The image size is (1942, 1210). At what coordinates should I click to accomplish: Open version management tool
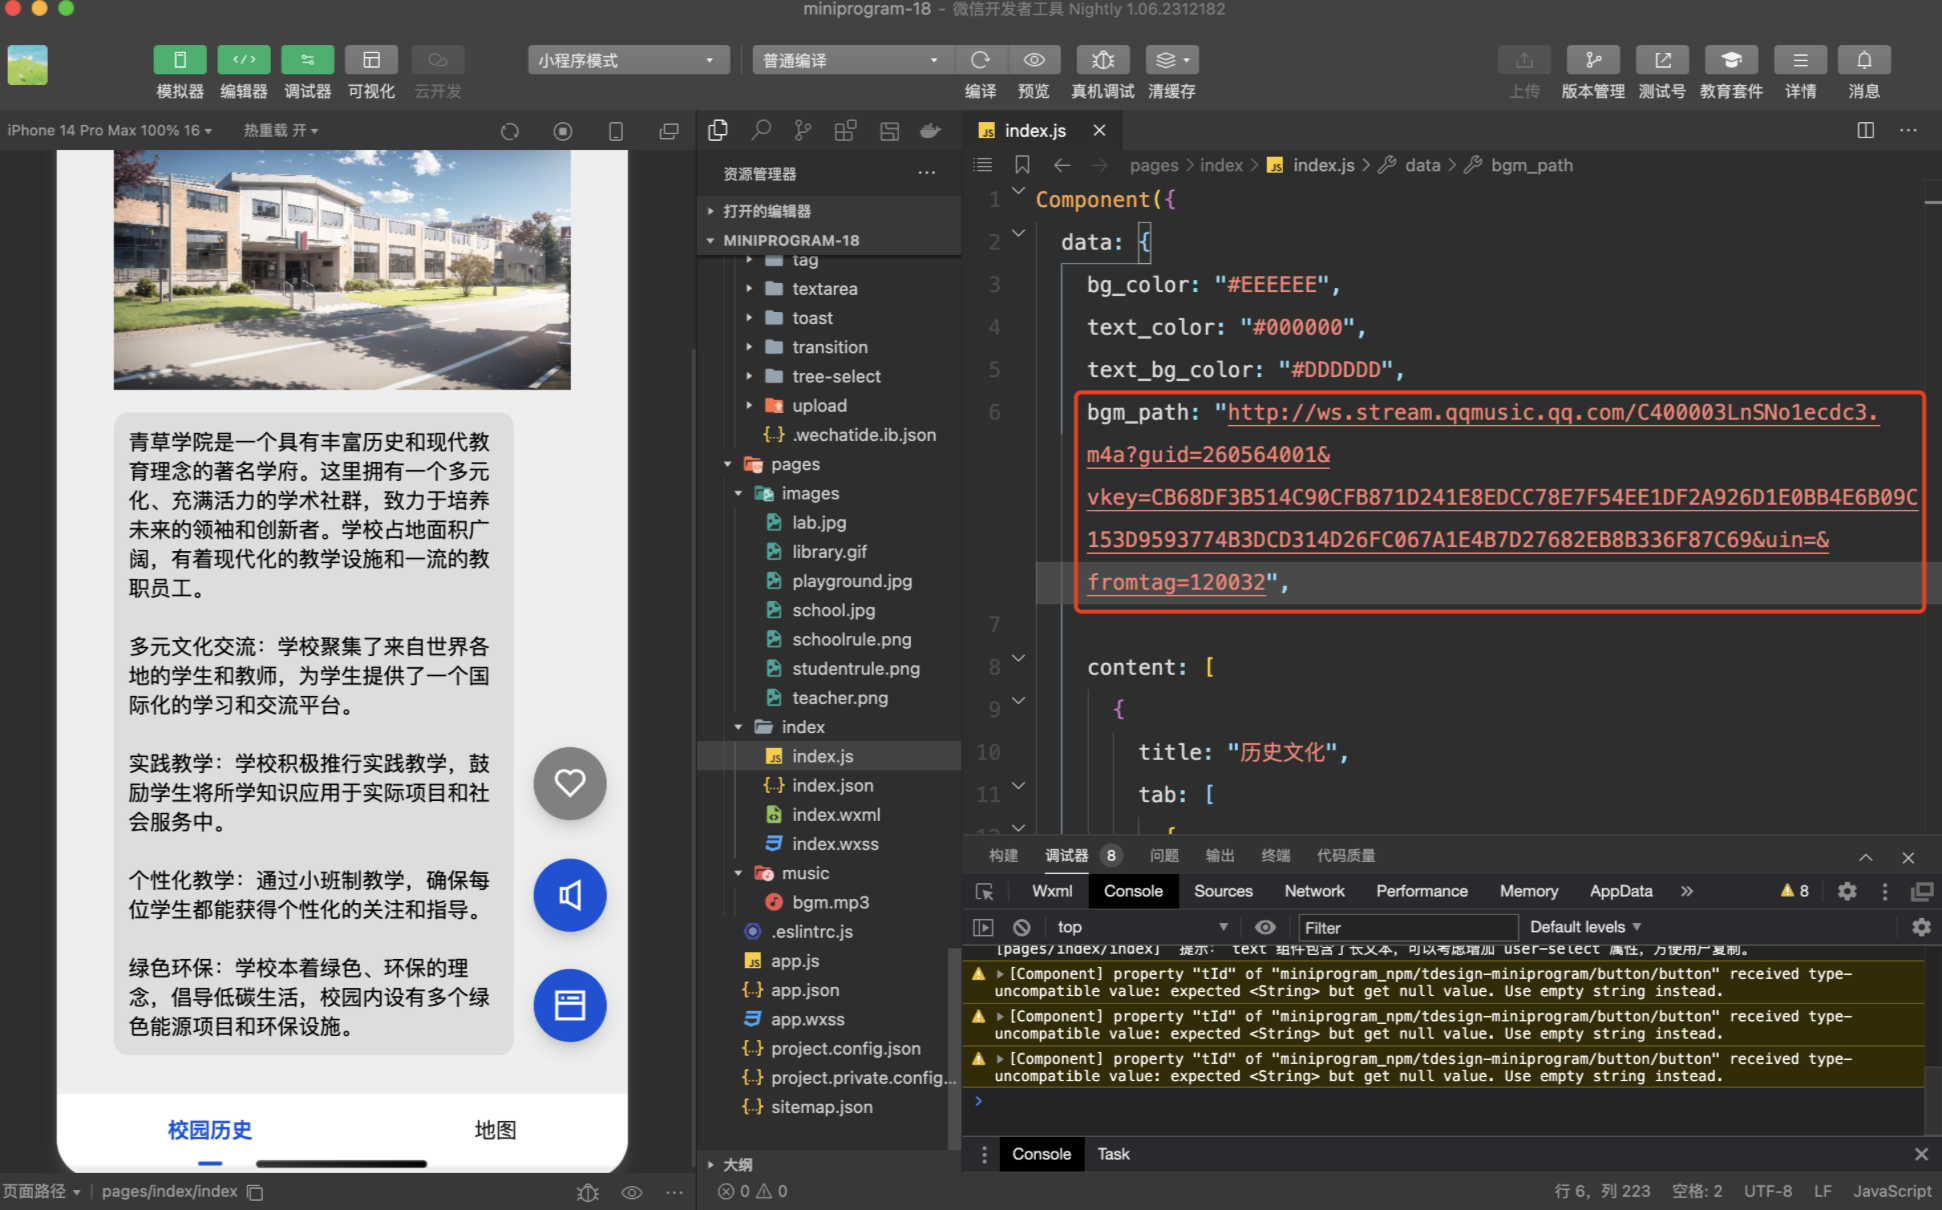point(1592,60)
